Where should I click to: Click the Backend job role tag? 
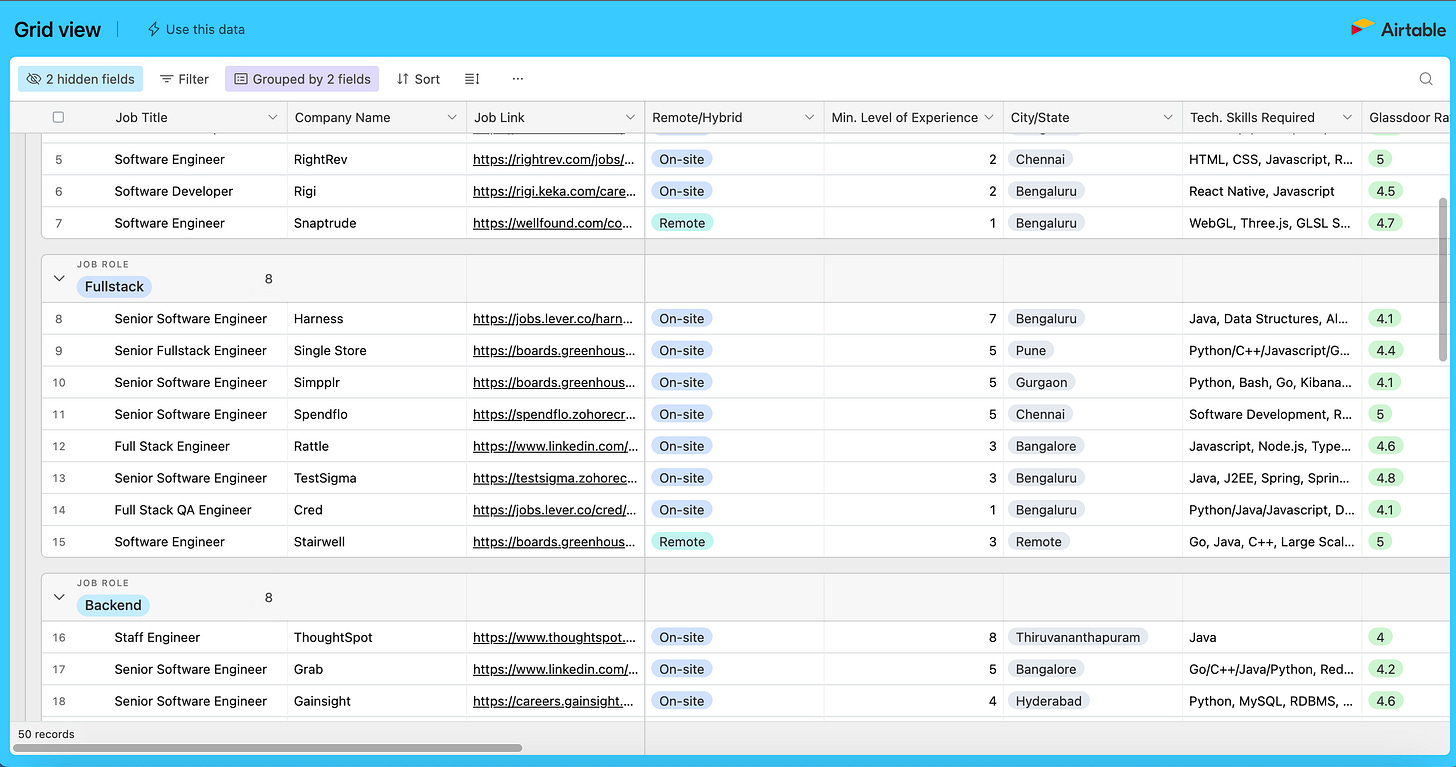[113, 605]
